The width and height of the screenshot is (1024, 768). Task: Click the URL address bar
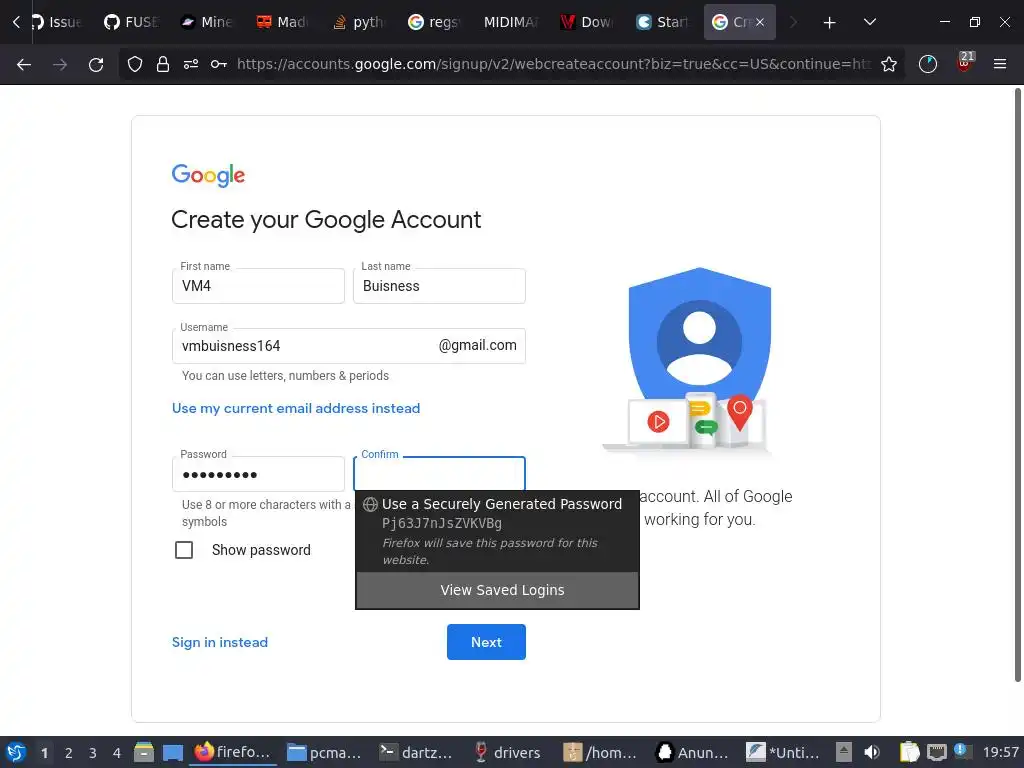click(x=554, y=64)
